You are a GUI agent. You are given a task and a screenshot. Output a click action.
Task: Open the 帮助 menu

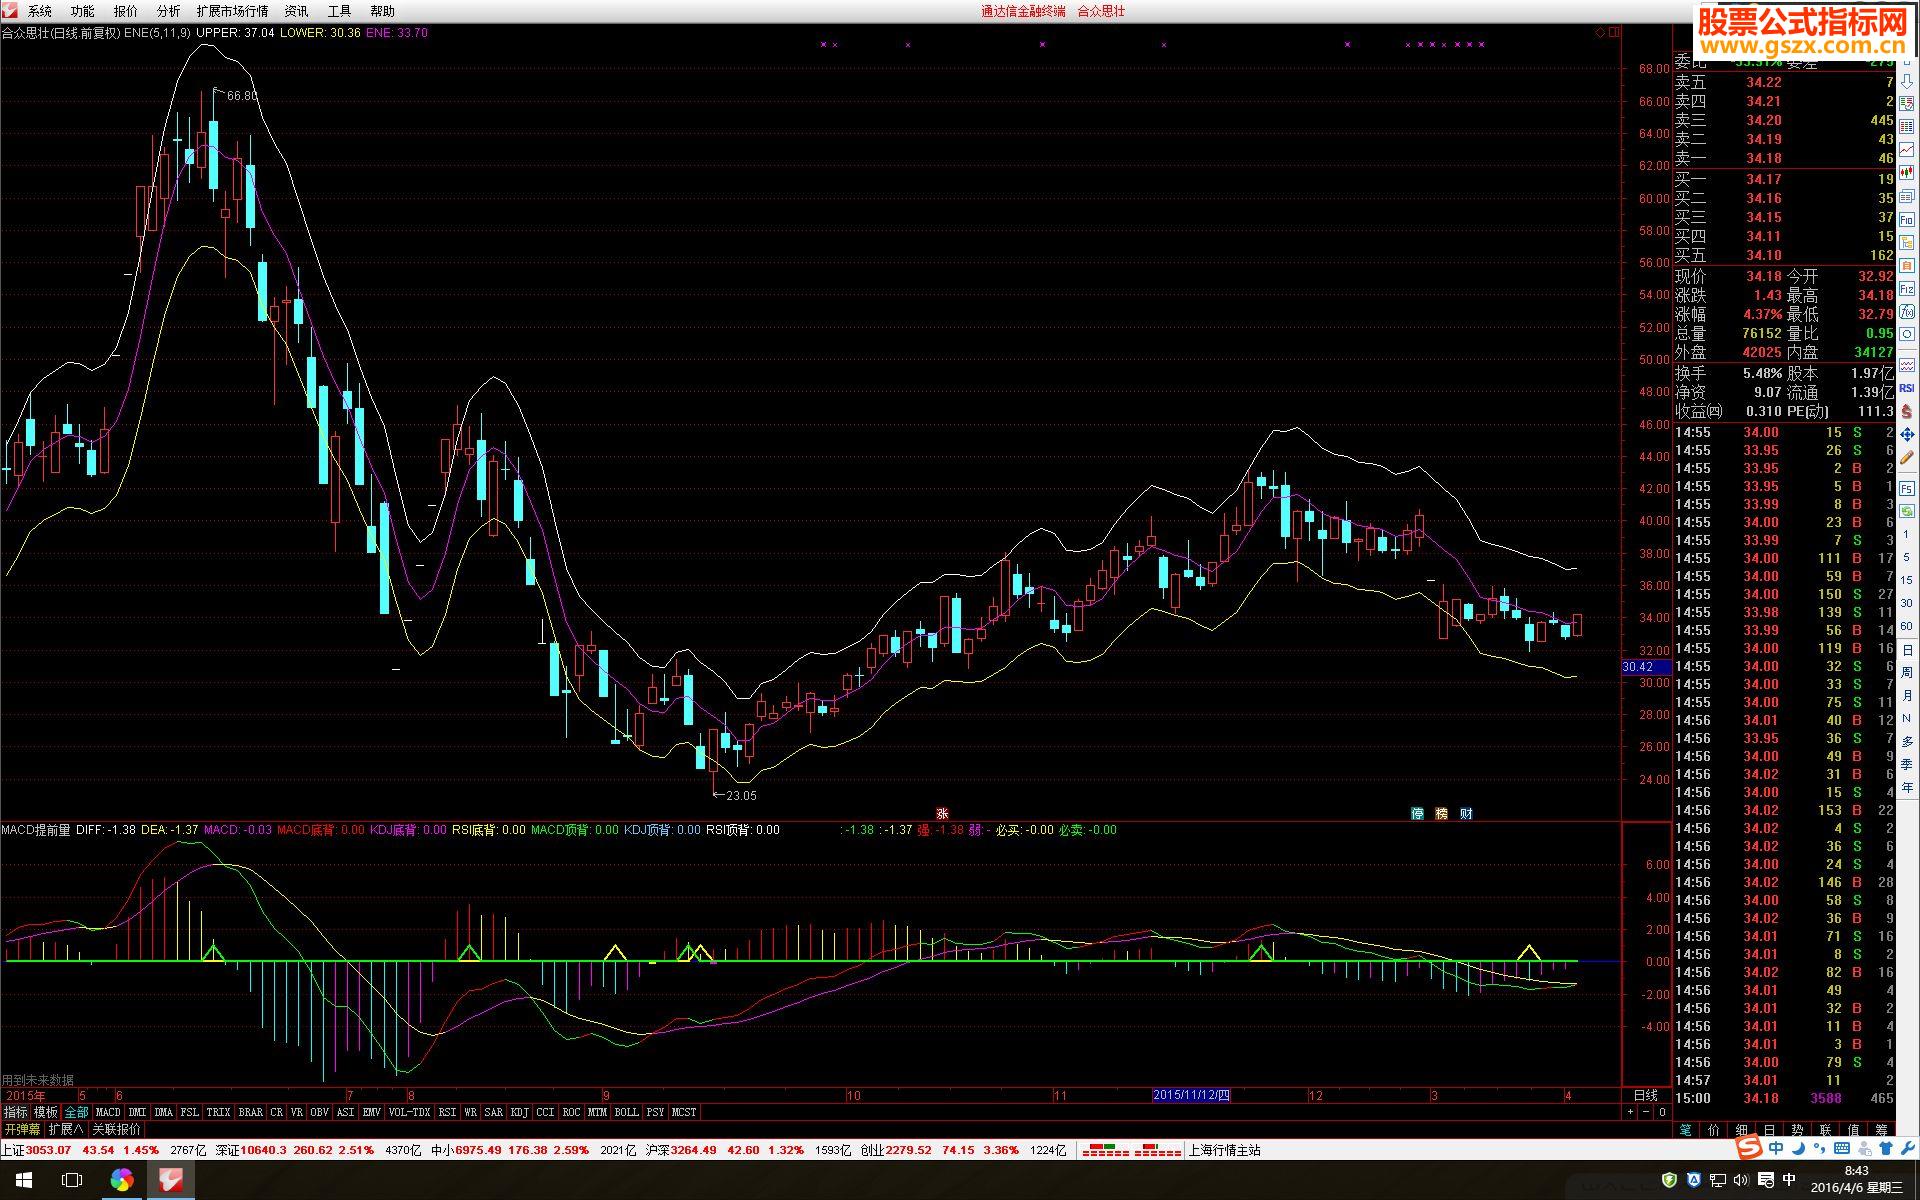pos(383,11)
